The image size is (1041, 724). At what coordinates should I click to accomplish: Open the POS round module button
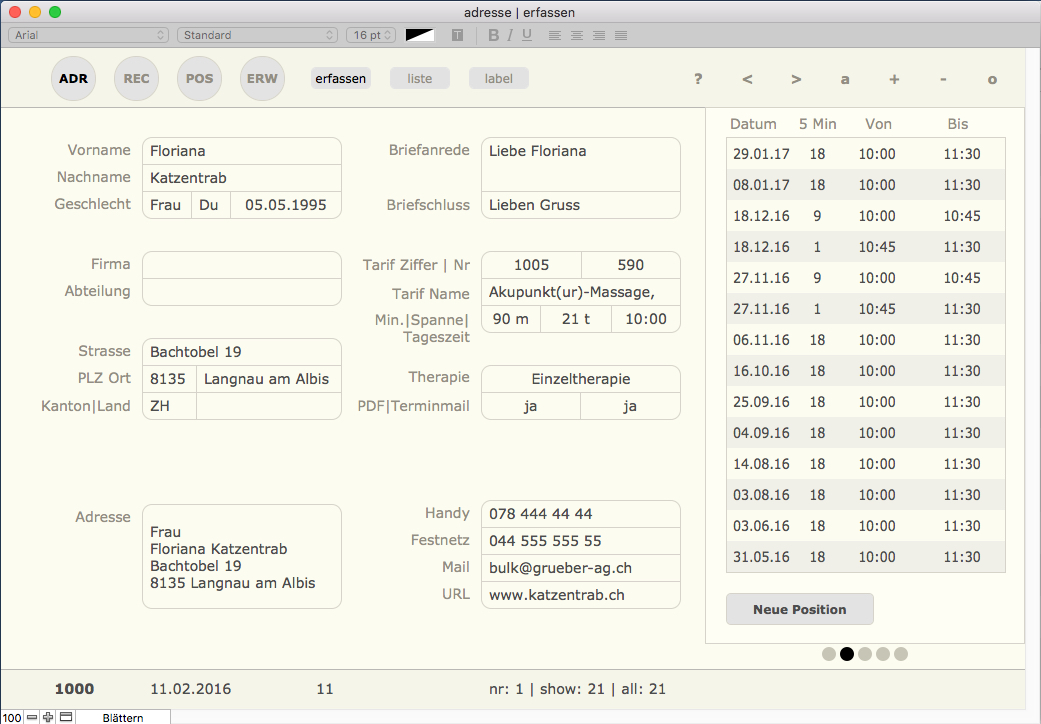[199, 79]
